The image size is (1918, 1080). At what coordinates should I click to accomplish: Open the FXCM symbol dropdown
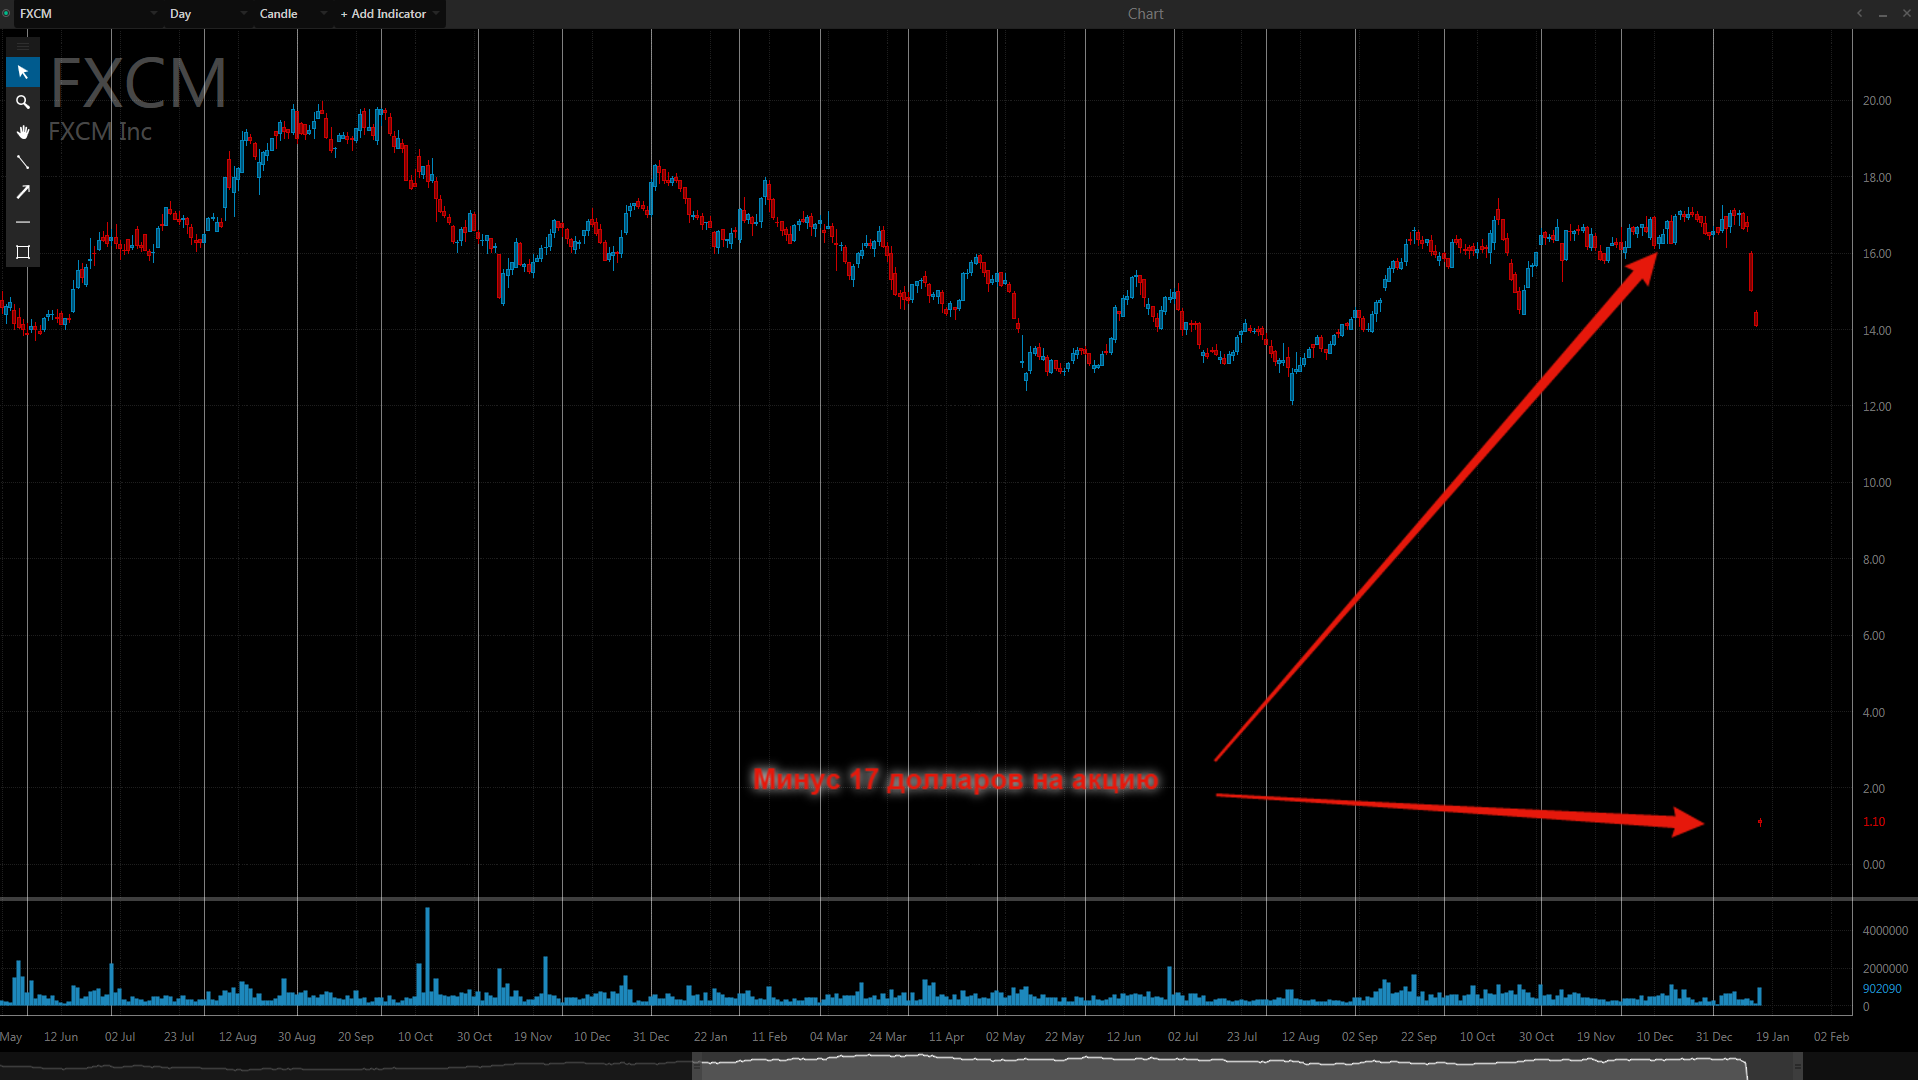pyautogui.click(x=88, y=14)
